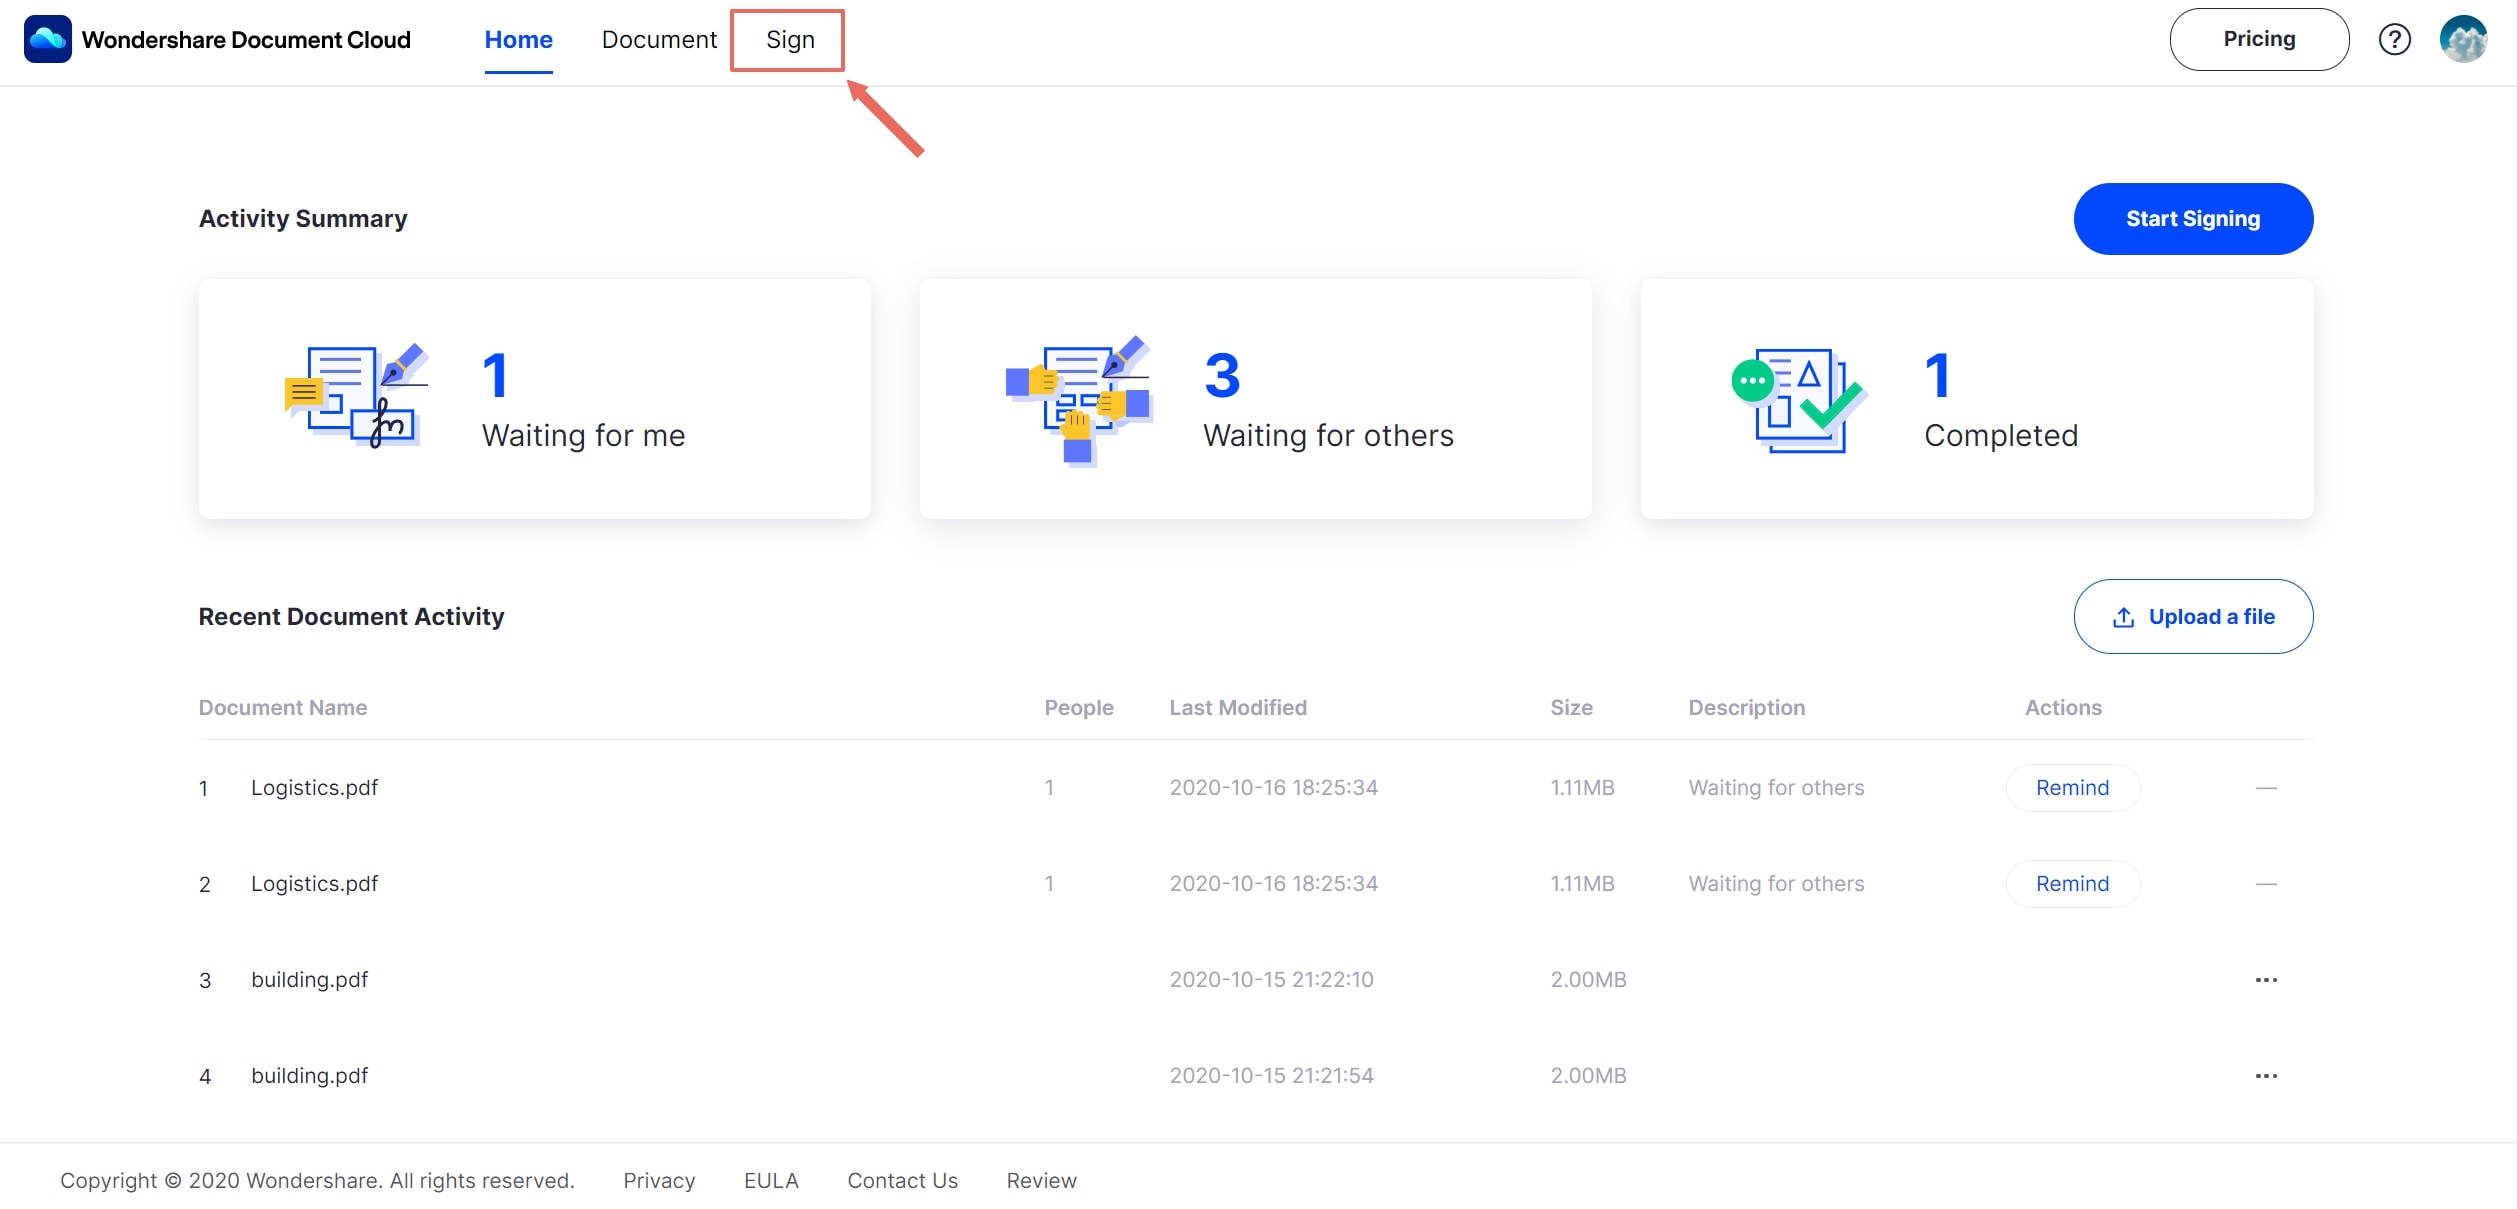
Task: Open the EULA footer link
Action: pos(771,1181)
